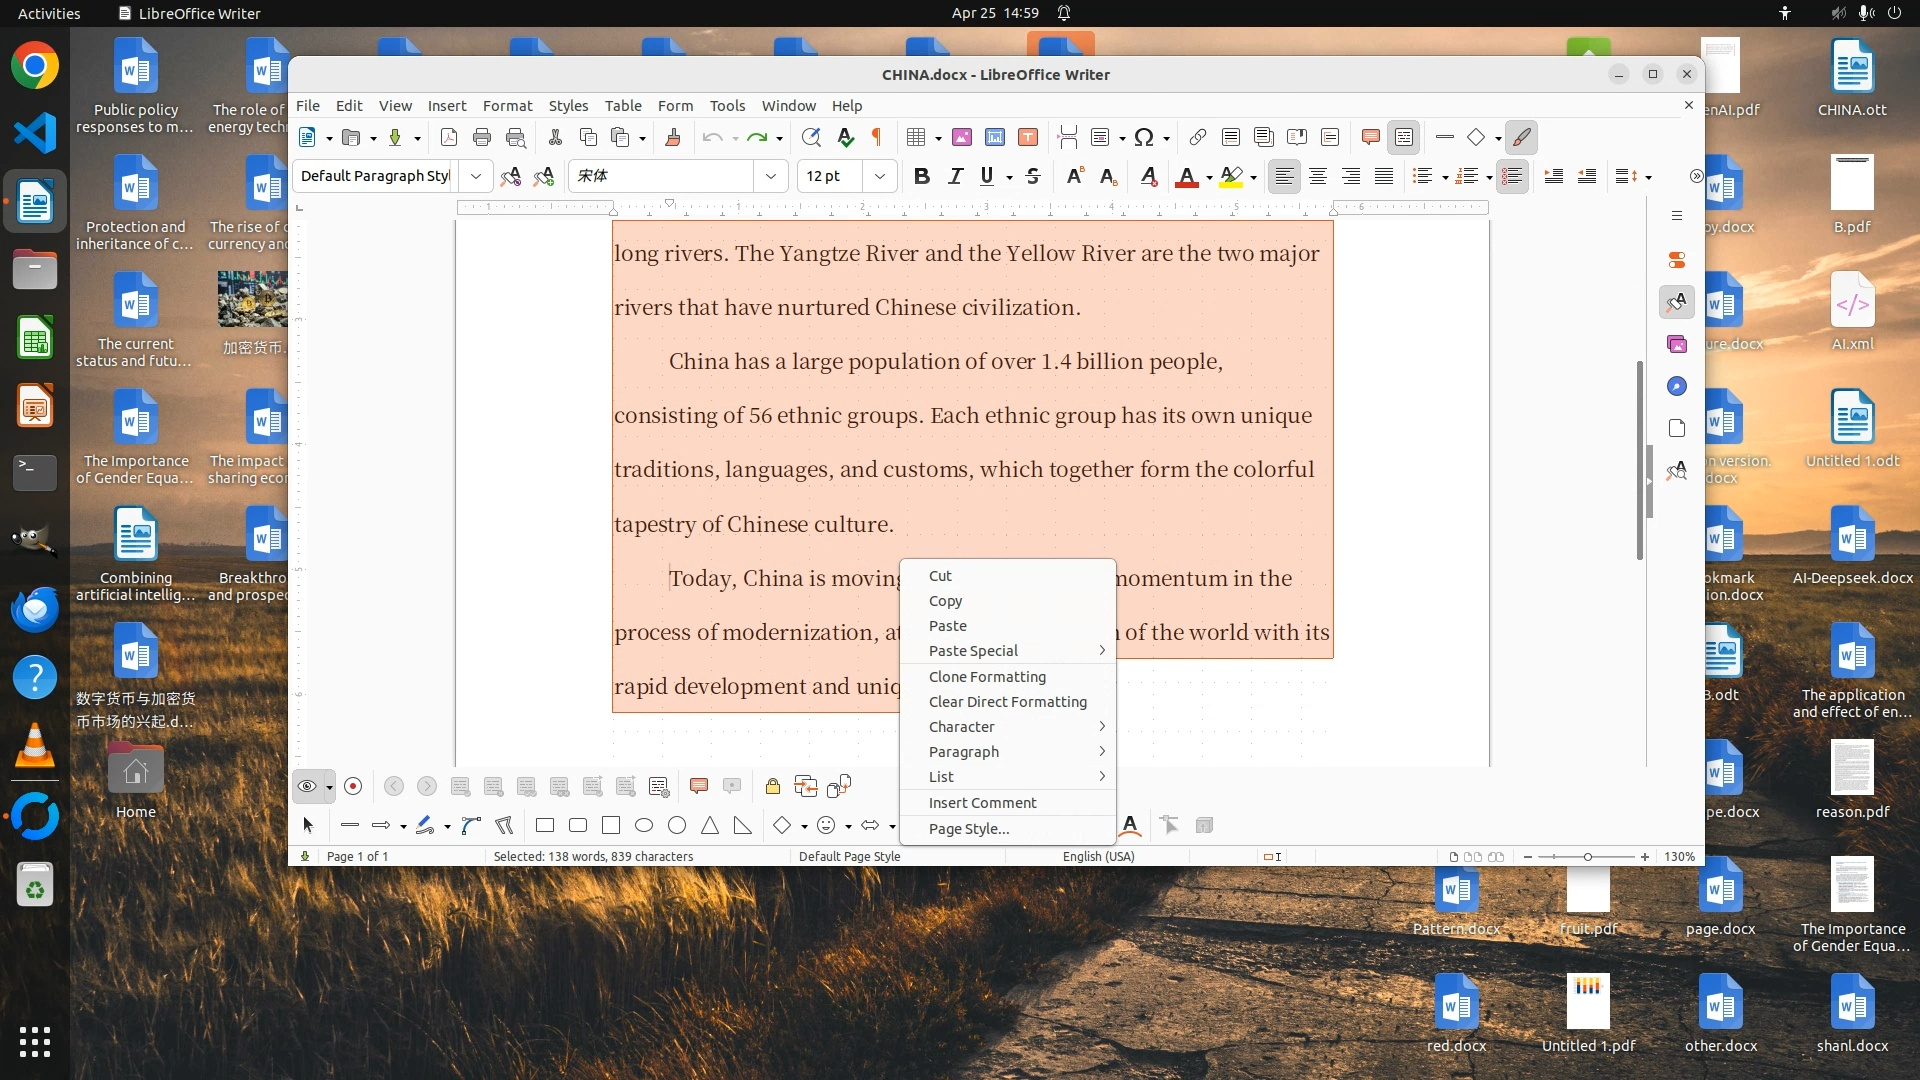Click the Italic formatting icon

[955, 176]
